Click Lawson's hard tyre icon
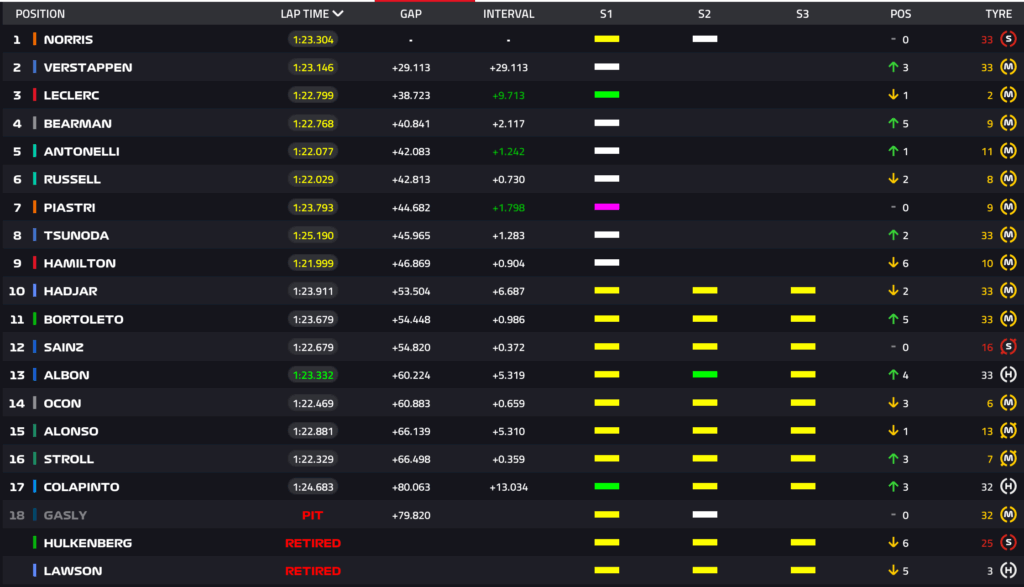 [1008, 571]
